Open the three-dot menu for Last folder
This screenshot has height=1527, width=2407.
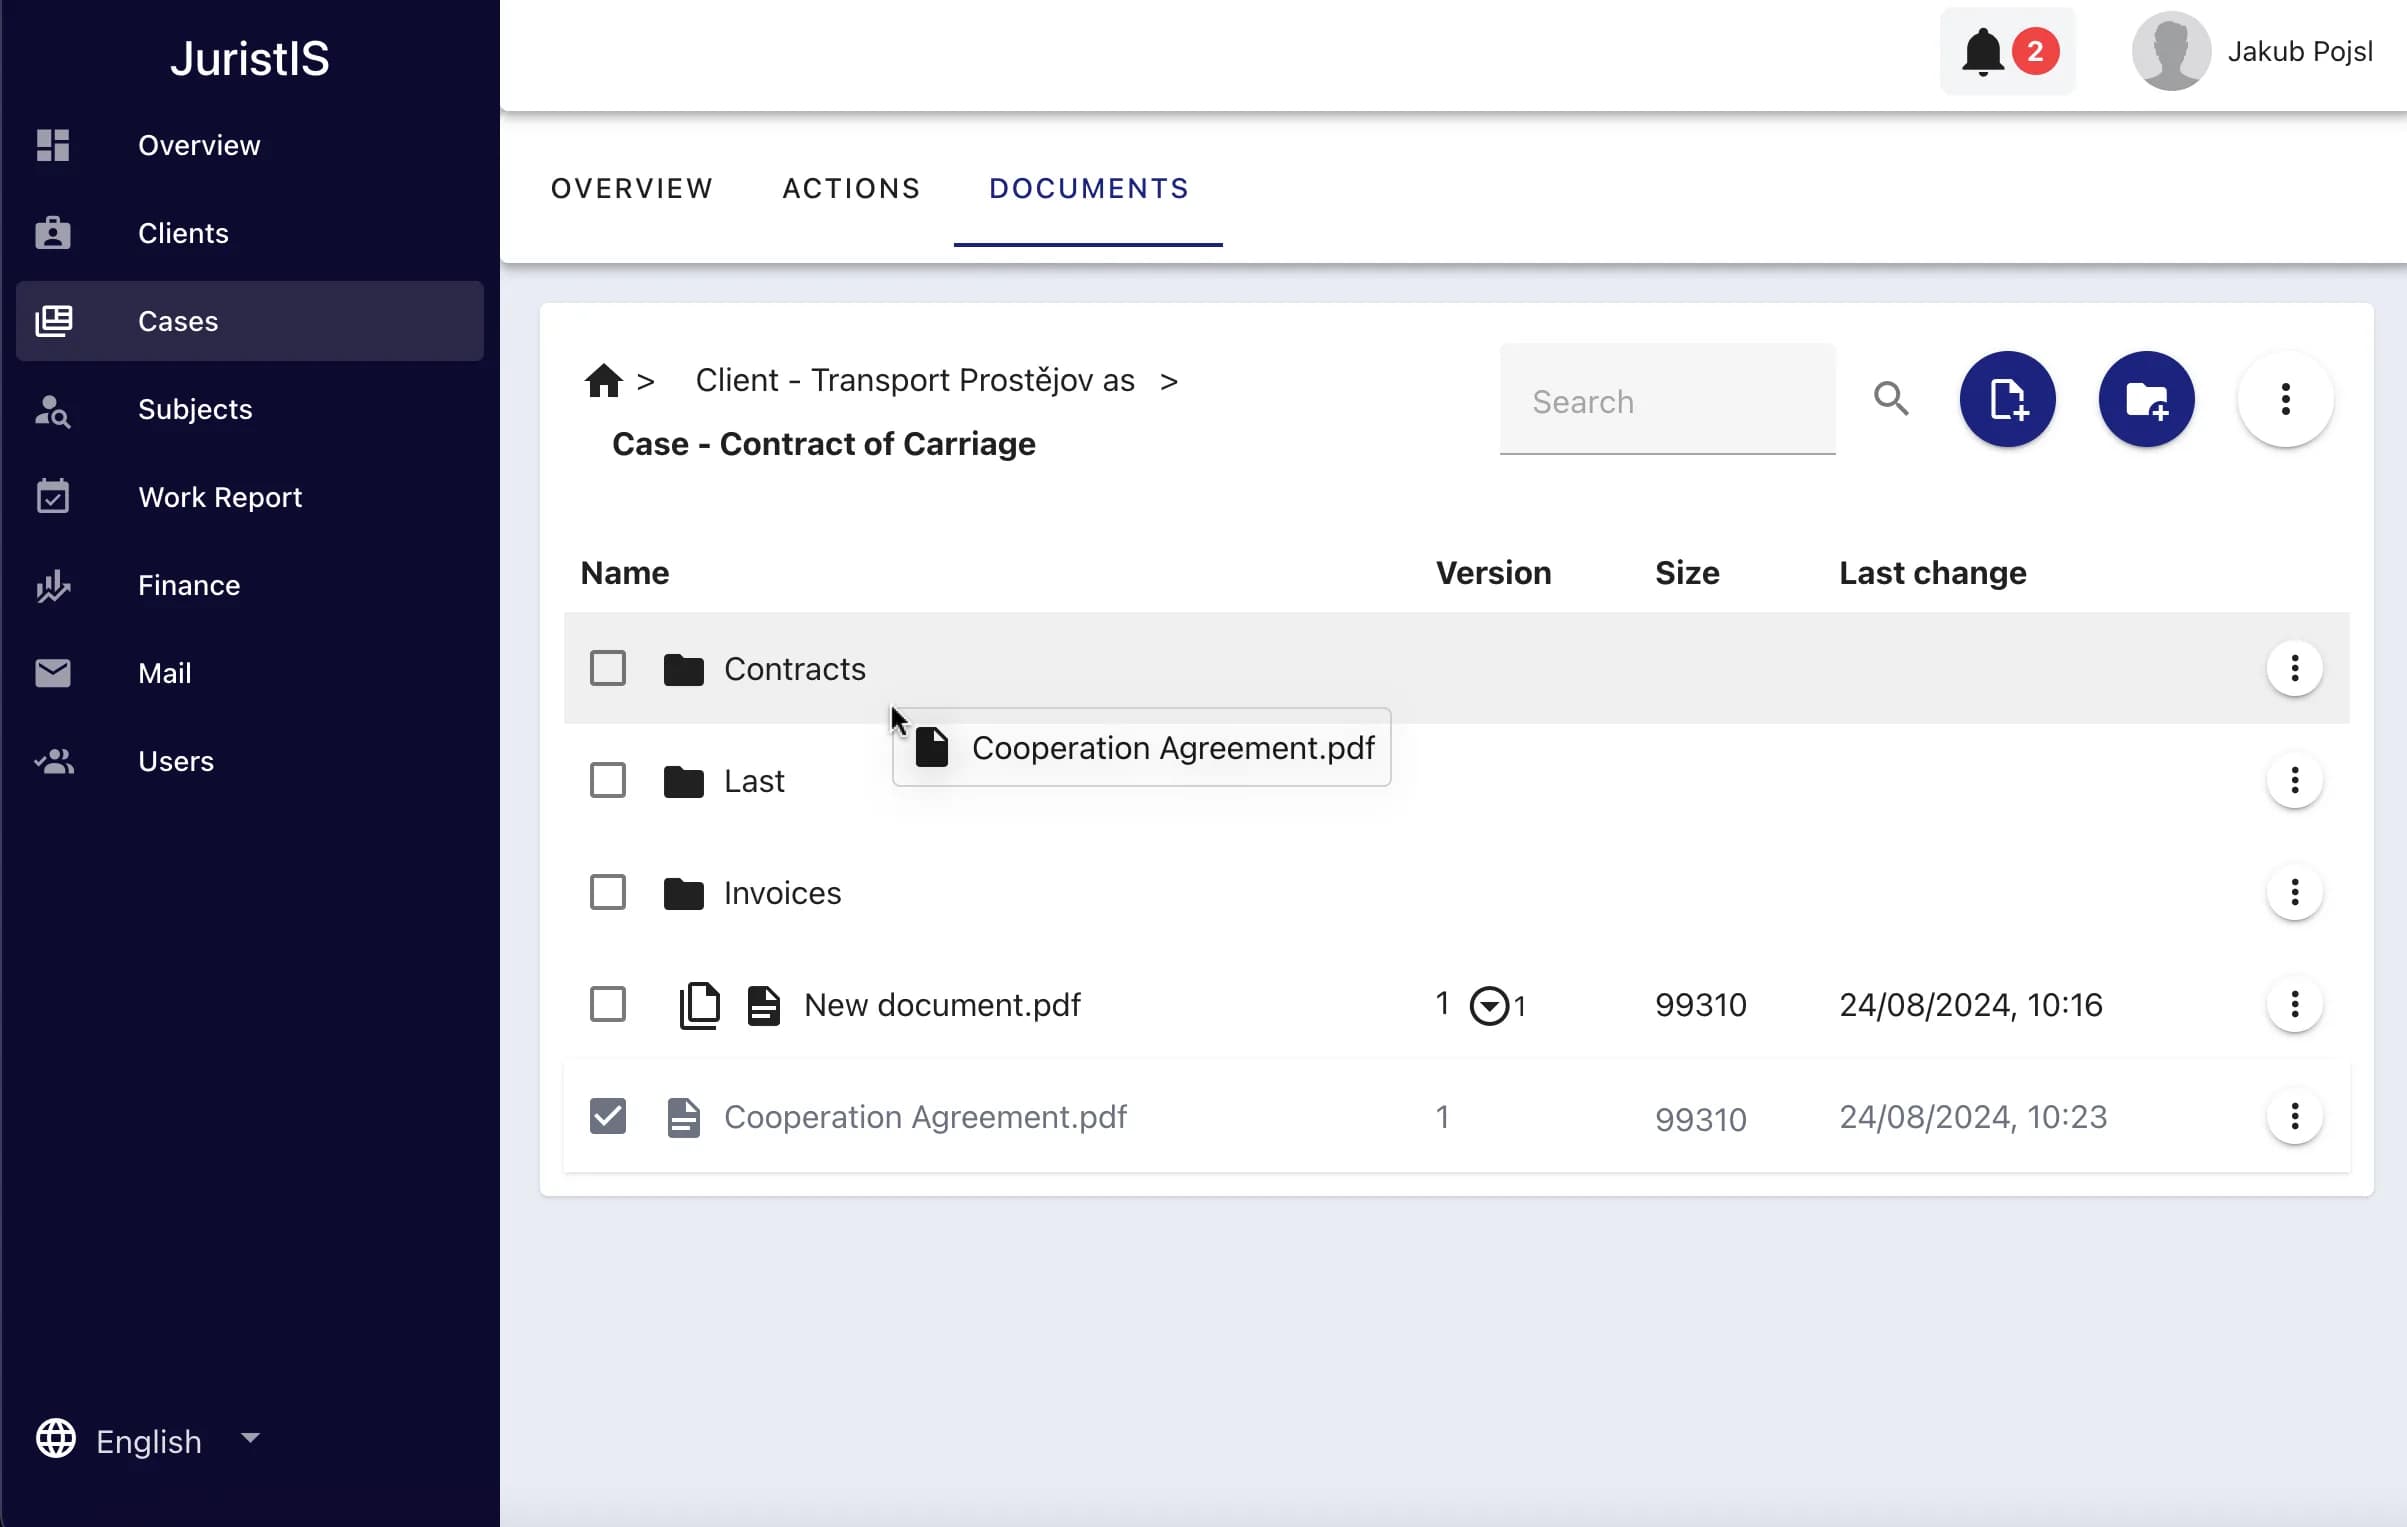(2294, 780)
